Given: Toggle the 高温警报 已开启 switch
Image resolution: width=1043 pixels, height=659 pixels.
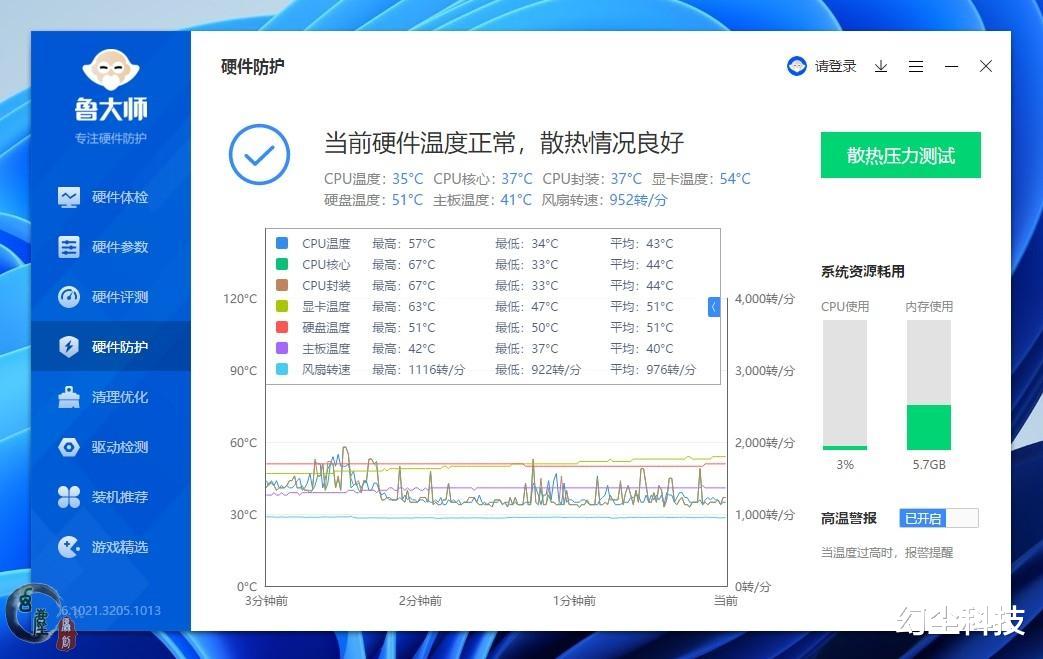Looking at the screenshot, I should point(939,518).
